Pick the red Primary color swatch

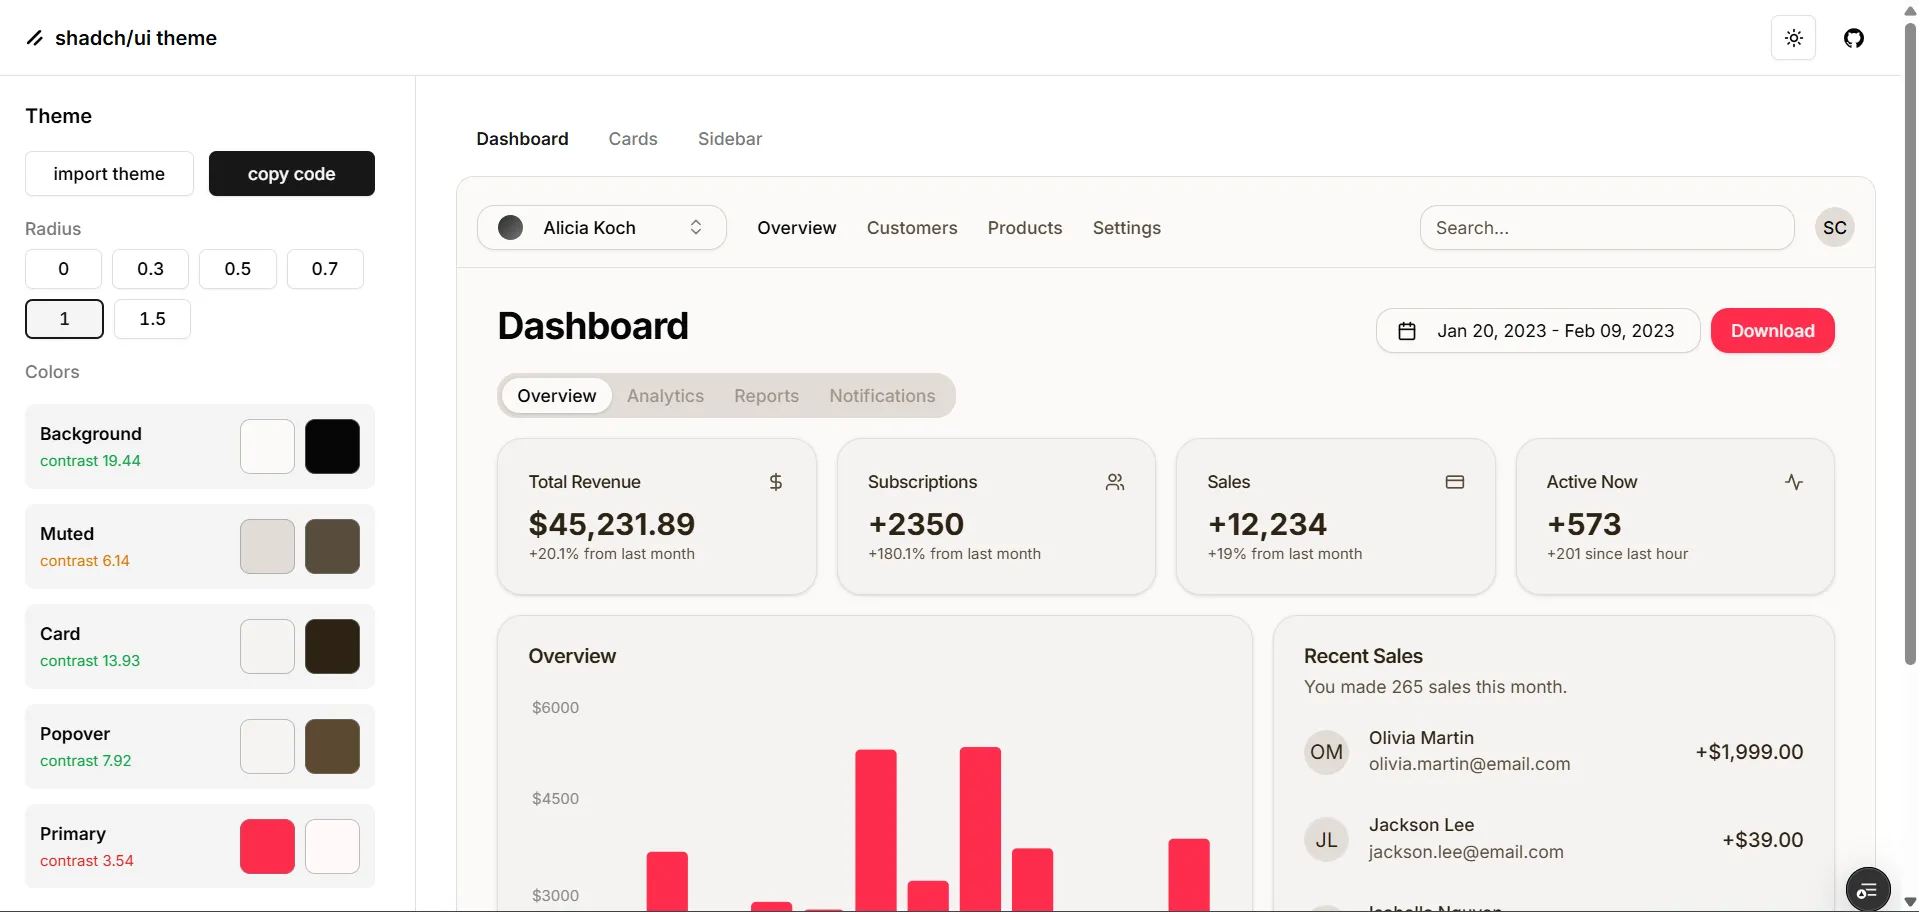point(267,846)
